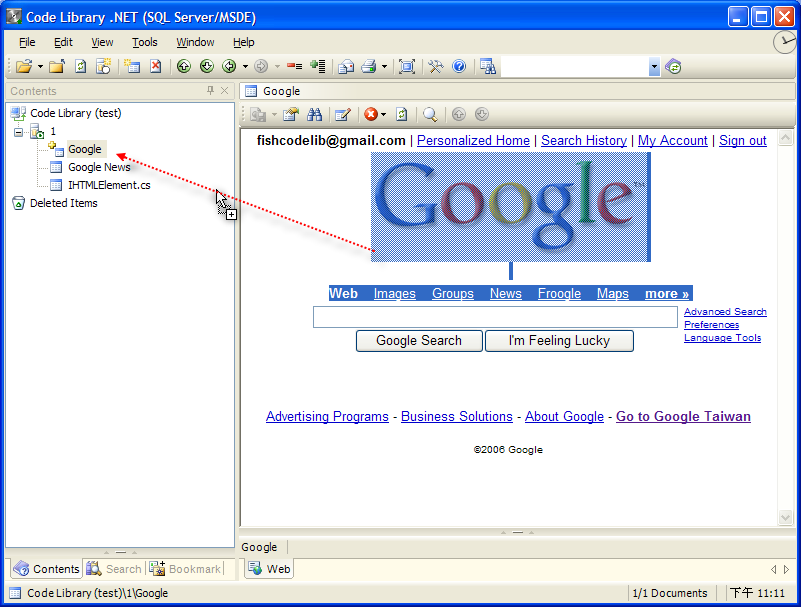Screen dimensions: 801x607
Task: Select the Web tab below the document
Action: point(269,569)
